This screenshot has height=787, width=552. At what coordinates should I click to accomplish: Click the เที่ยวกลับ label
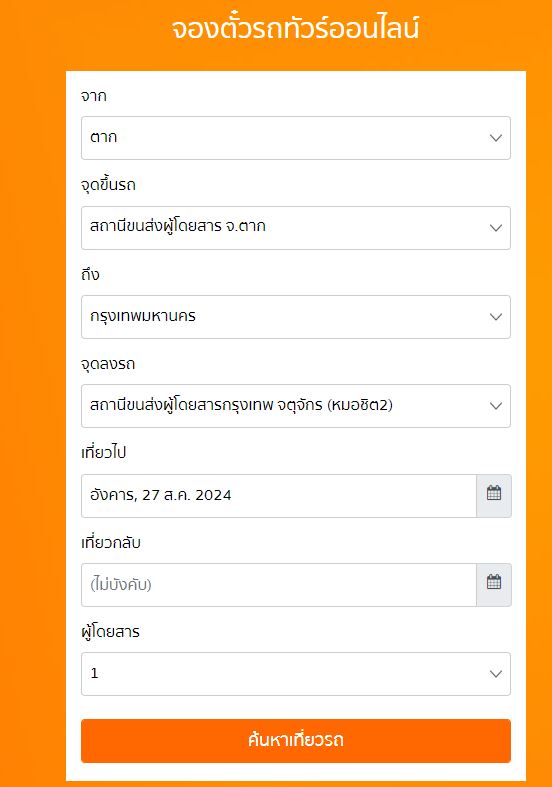(111, 543)
